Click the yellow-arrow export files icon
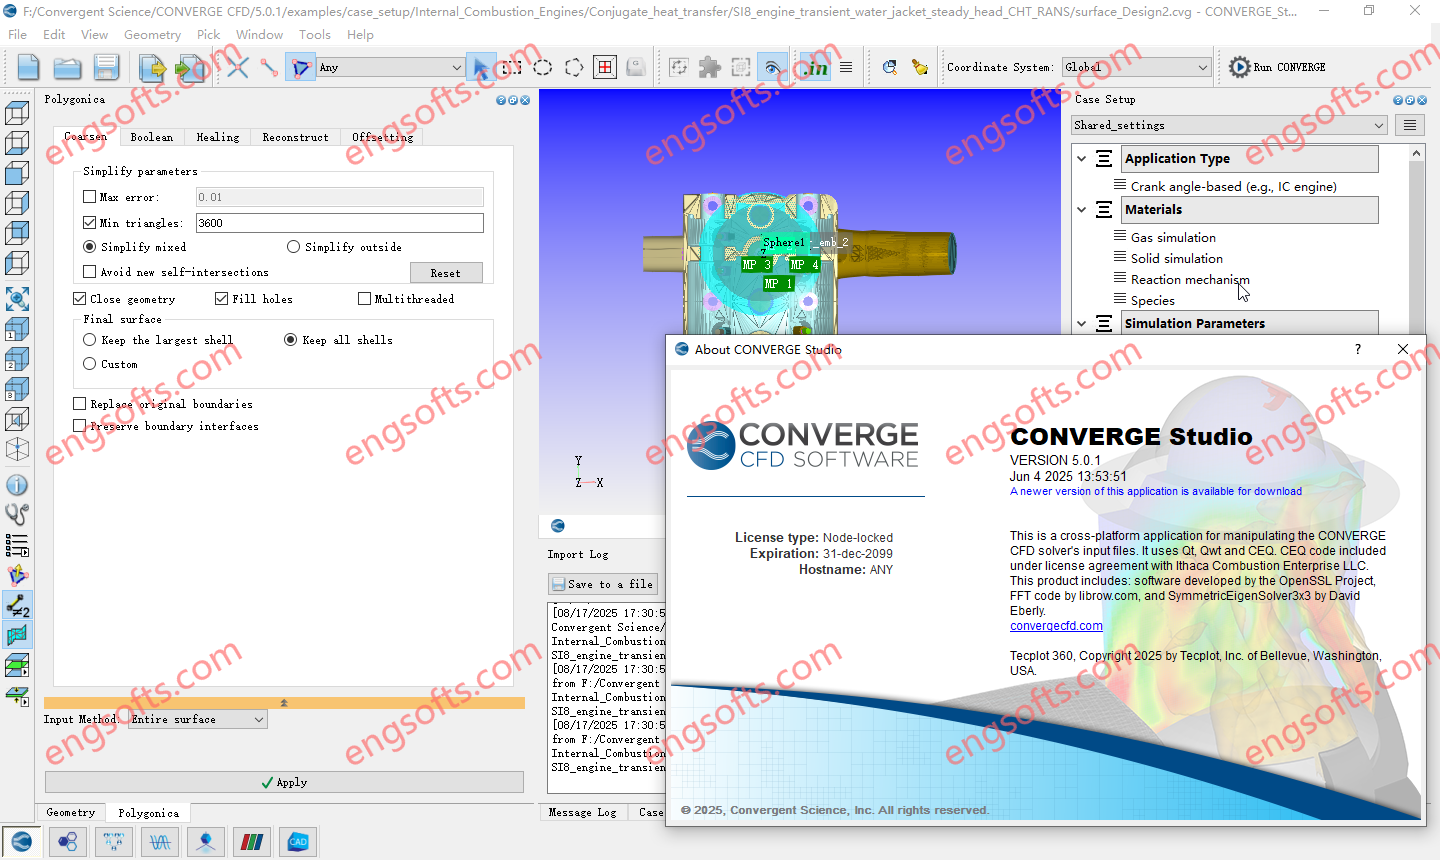1440x860 pixels. point(152,67)
